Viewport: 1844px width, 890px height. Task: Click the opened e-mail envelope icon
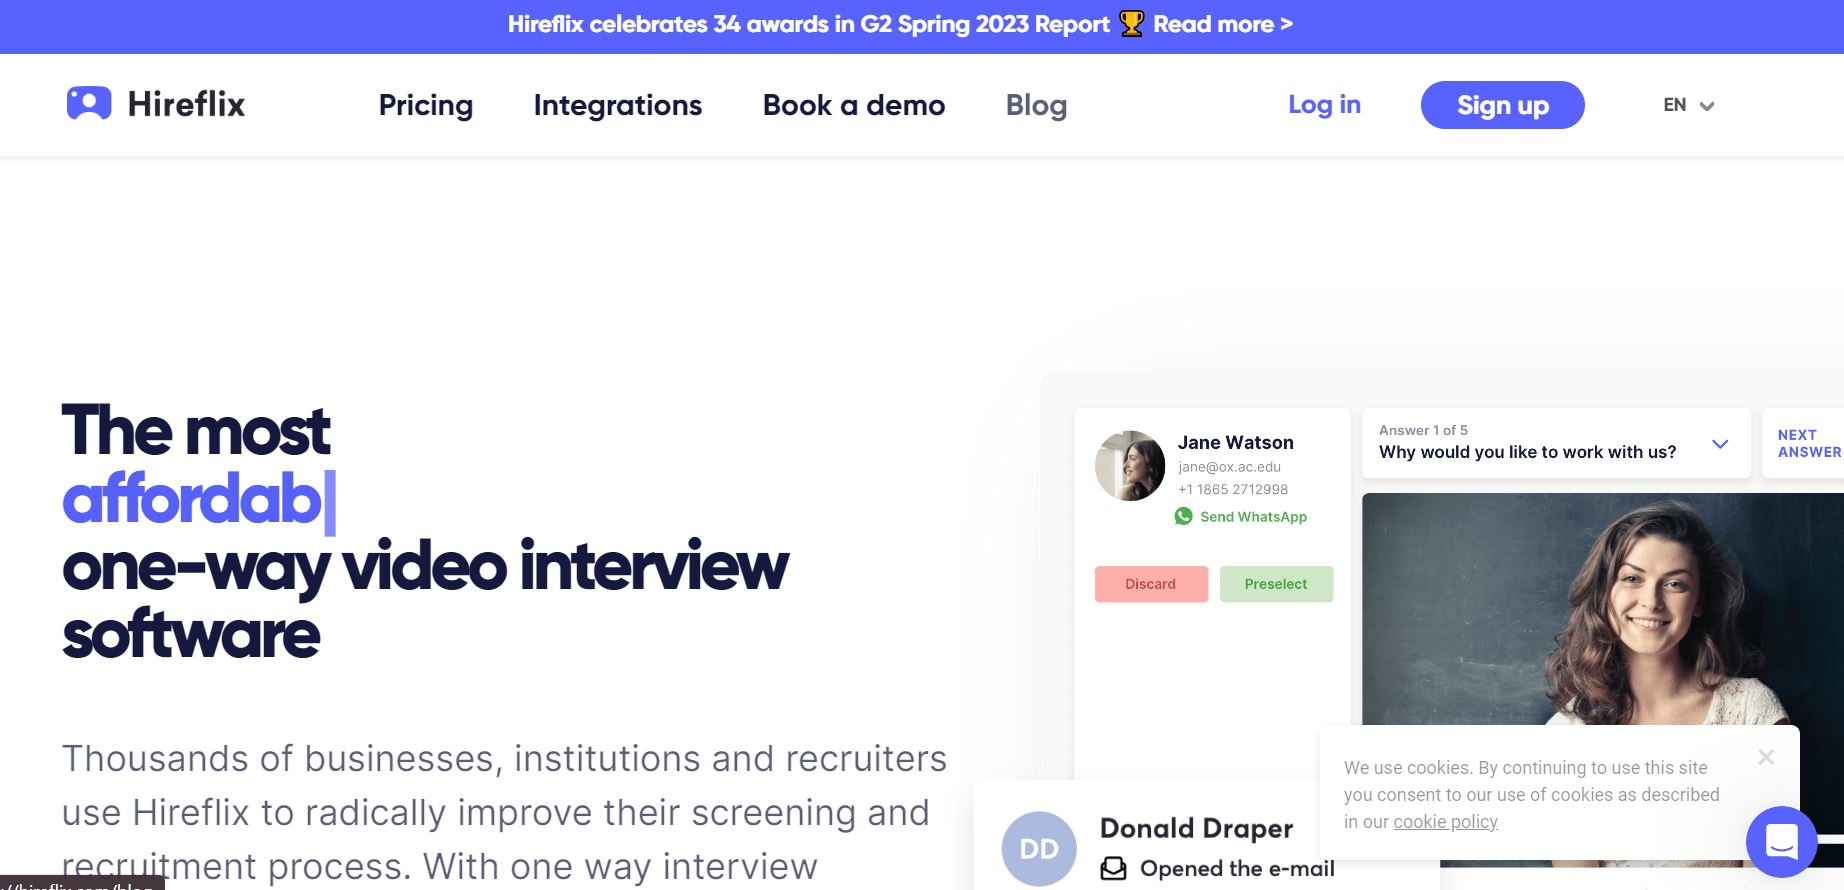(x=1113, y=869)
